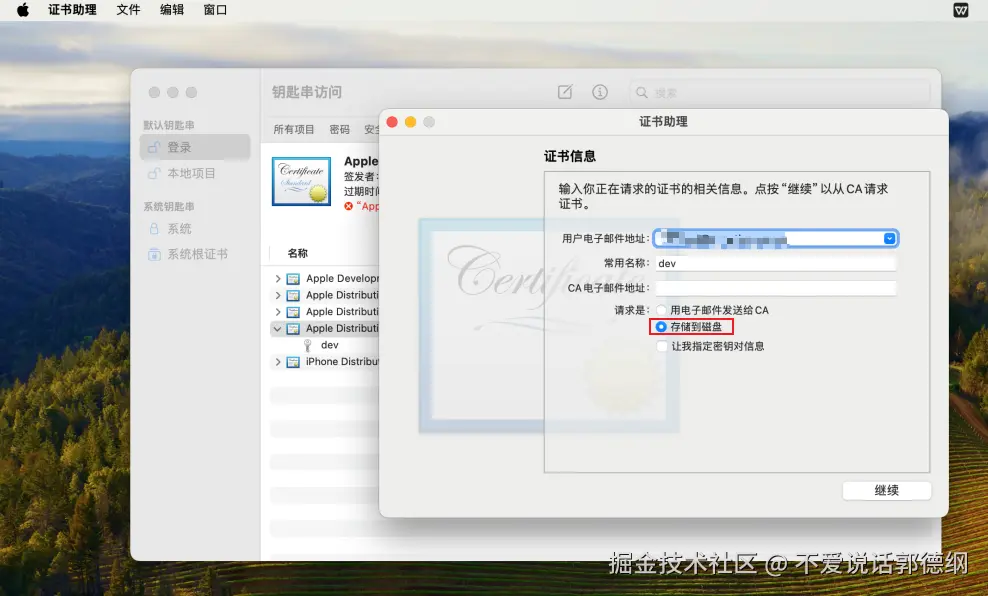Open the 用户电子邮件地址 dropdown arrow
Image resolution: width=988 pixels, height=596 pixels.
tap(889, 238)
